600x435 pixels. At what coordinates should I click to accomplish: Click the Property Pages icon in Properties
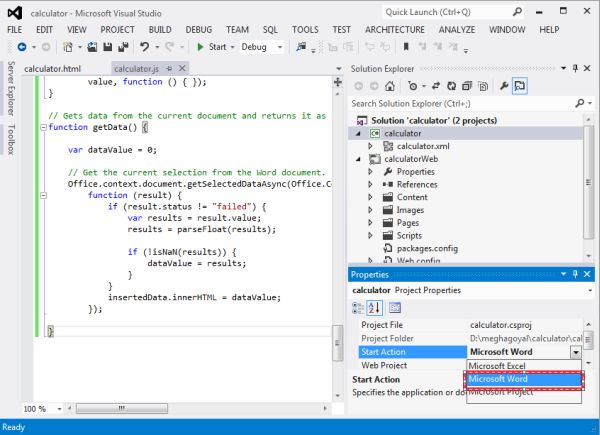[395, 307]
